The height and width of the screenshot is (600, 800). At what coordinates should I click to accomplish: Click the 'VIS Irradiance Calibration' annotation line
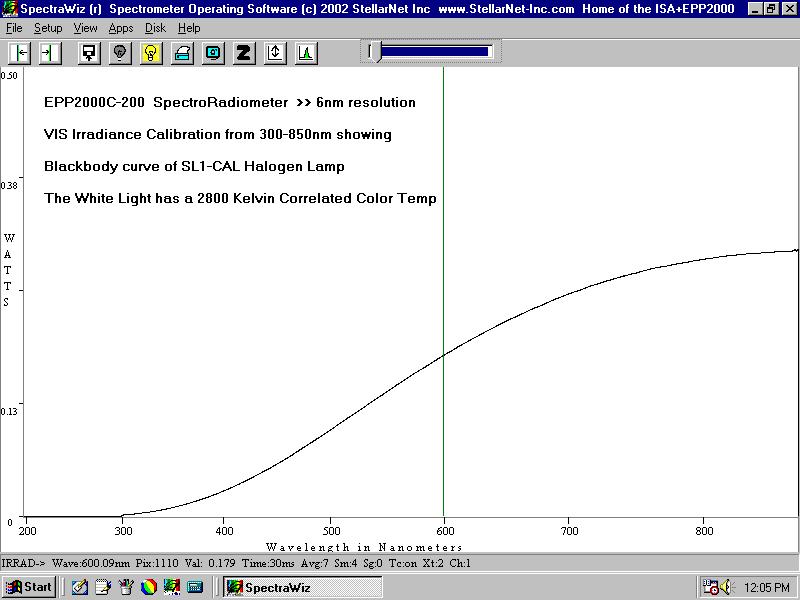218,135
